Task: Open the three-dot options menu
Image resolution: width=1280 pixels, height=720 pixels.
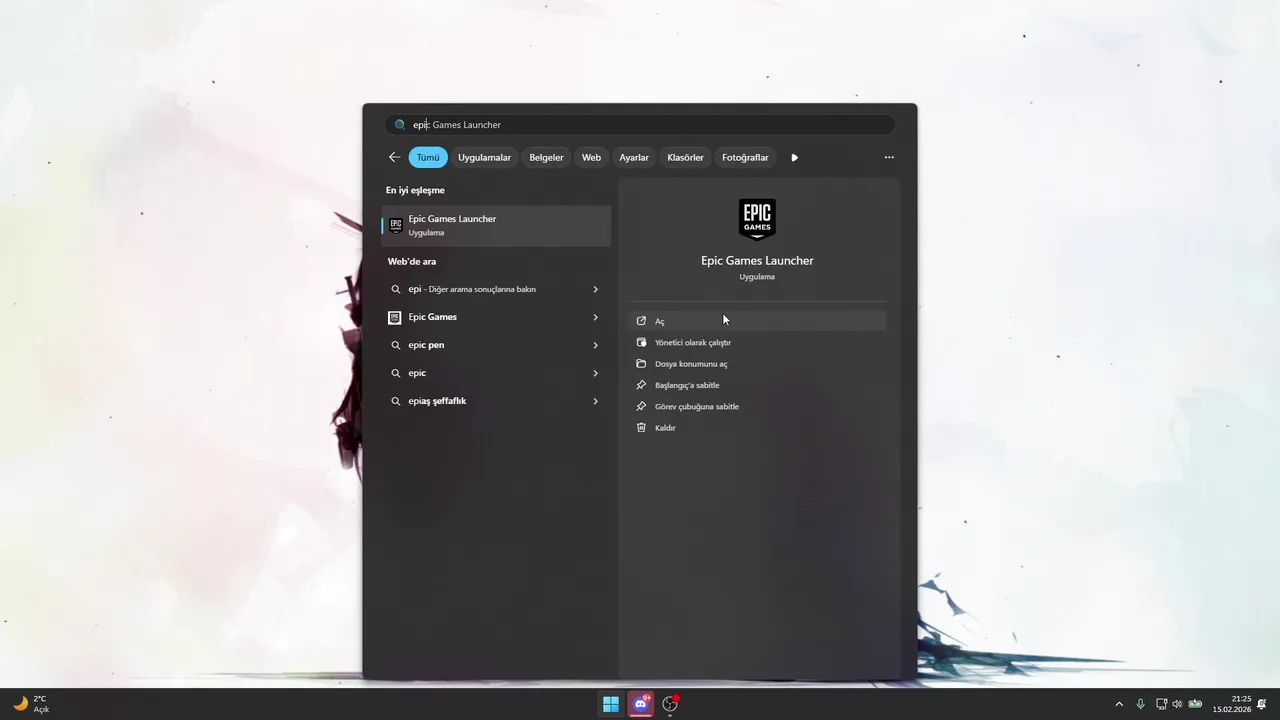Action: 889,157
